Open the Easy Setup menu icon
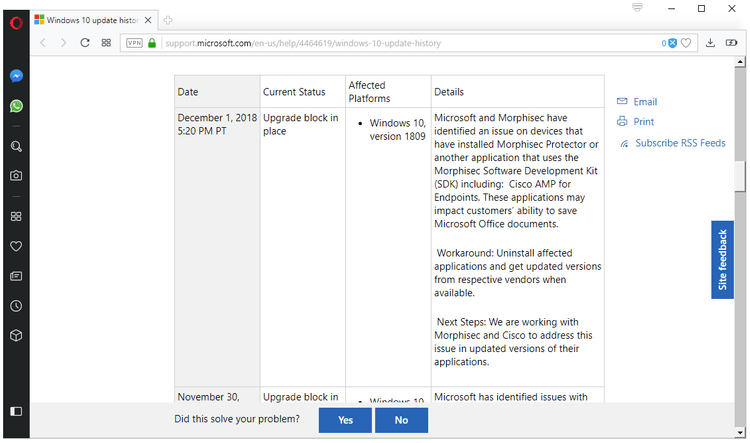This screenshot has height=443, width=750. coord(637,8)
